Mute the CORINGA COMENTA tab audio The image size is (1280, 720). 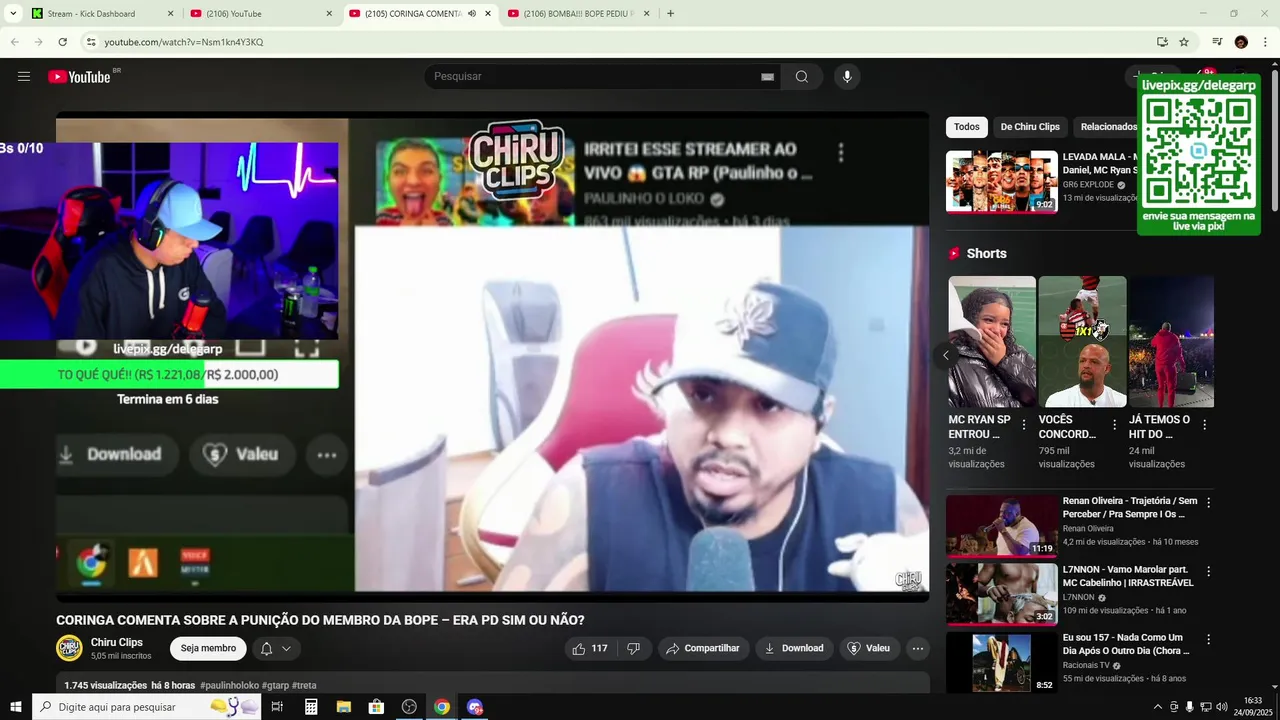point(472,14)
